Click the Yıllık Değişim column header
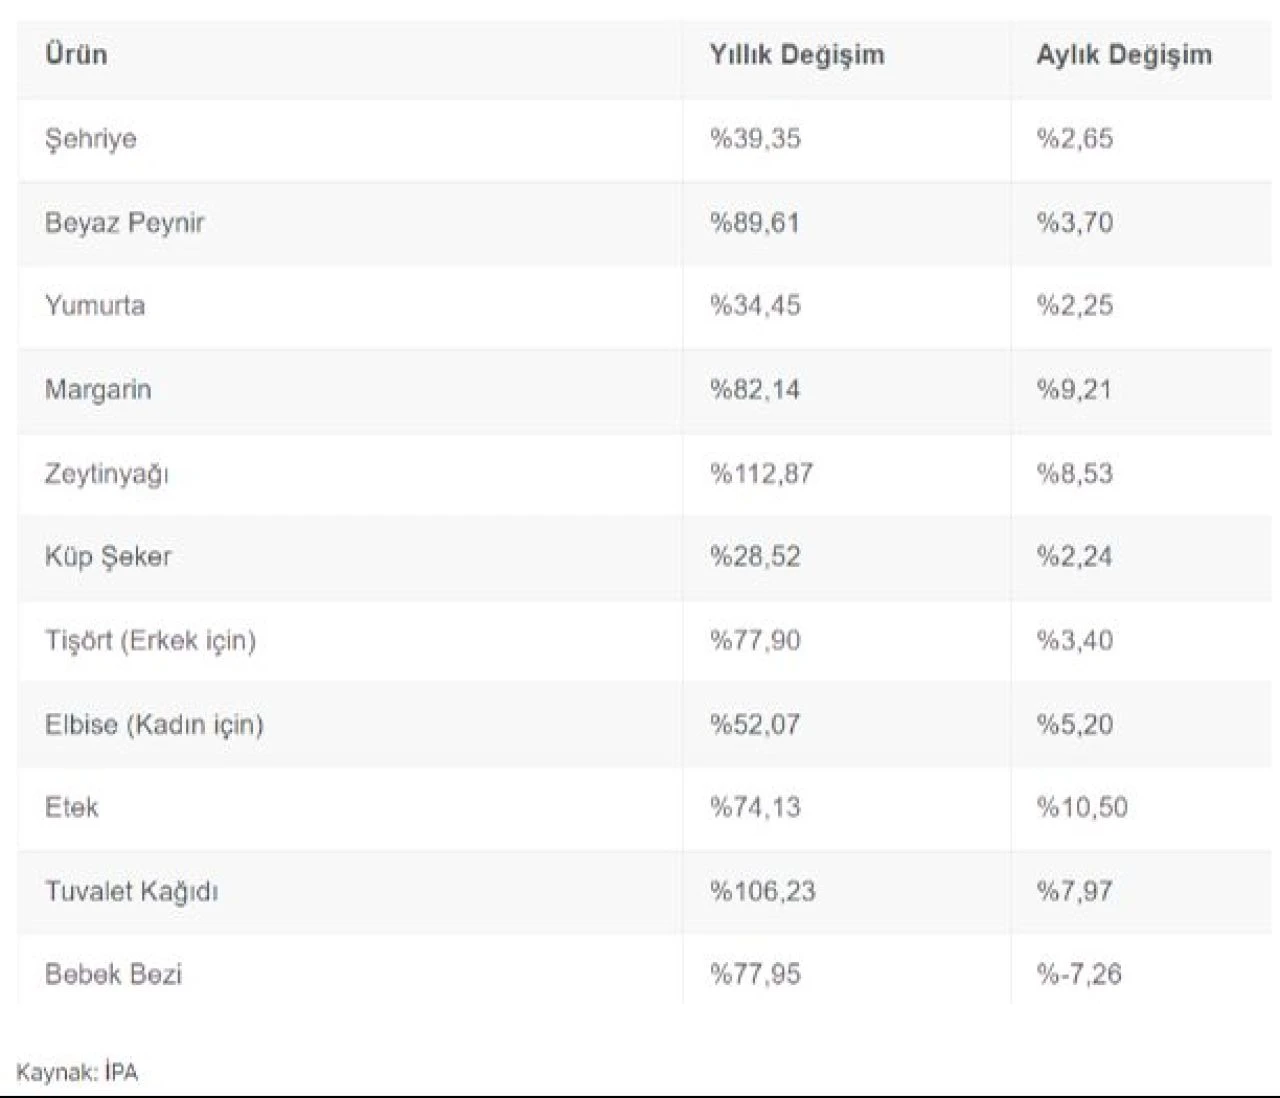Viewport: 1280px width, 1098px height. pyautogui.click(x=796, y=54)
